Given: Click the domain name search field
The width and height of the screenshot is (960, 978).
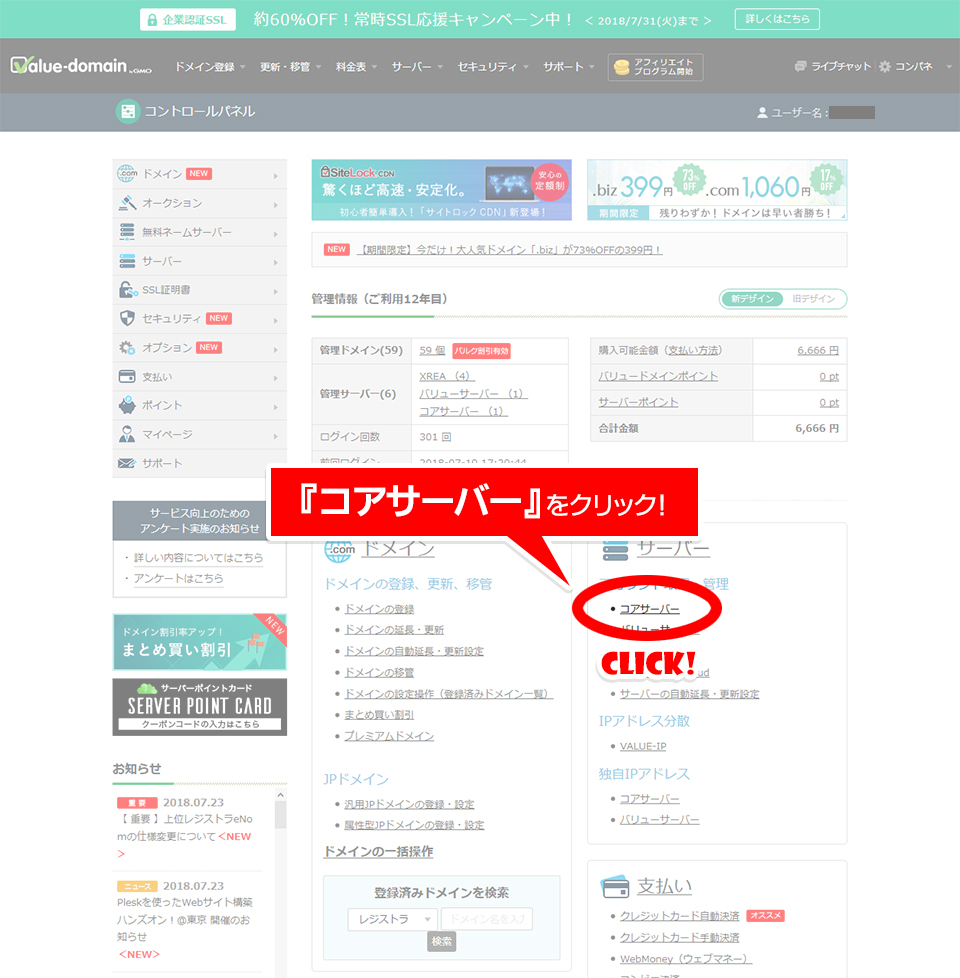Looking at the screenshot, I should 487,919.
